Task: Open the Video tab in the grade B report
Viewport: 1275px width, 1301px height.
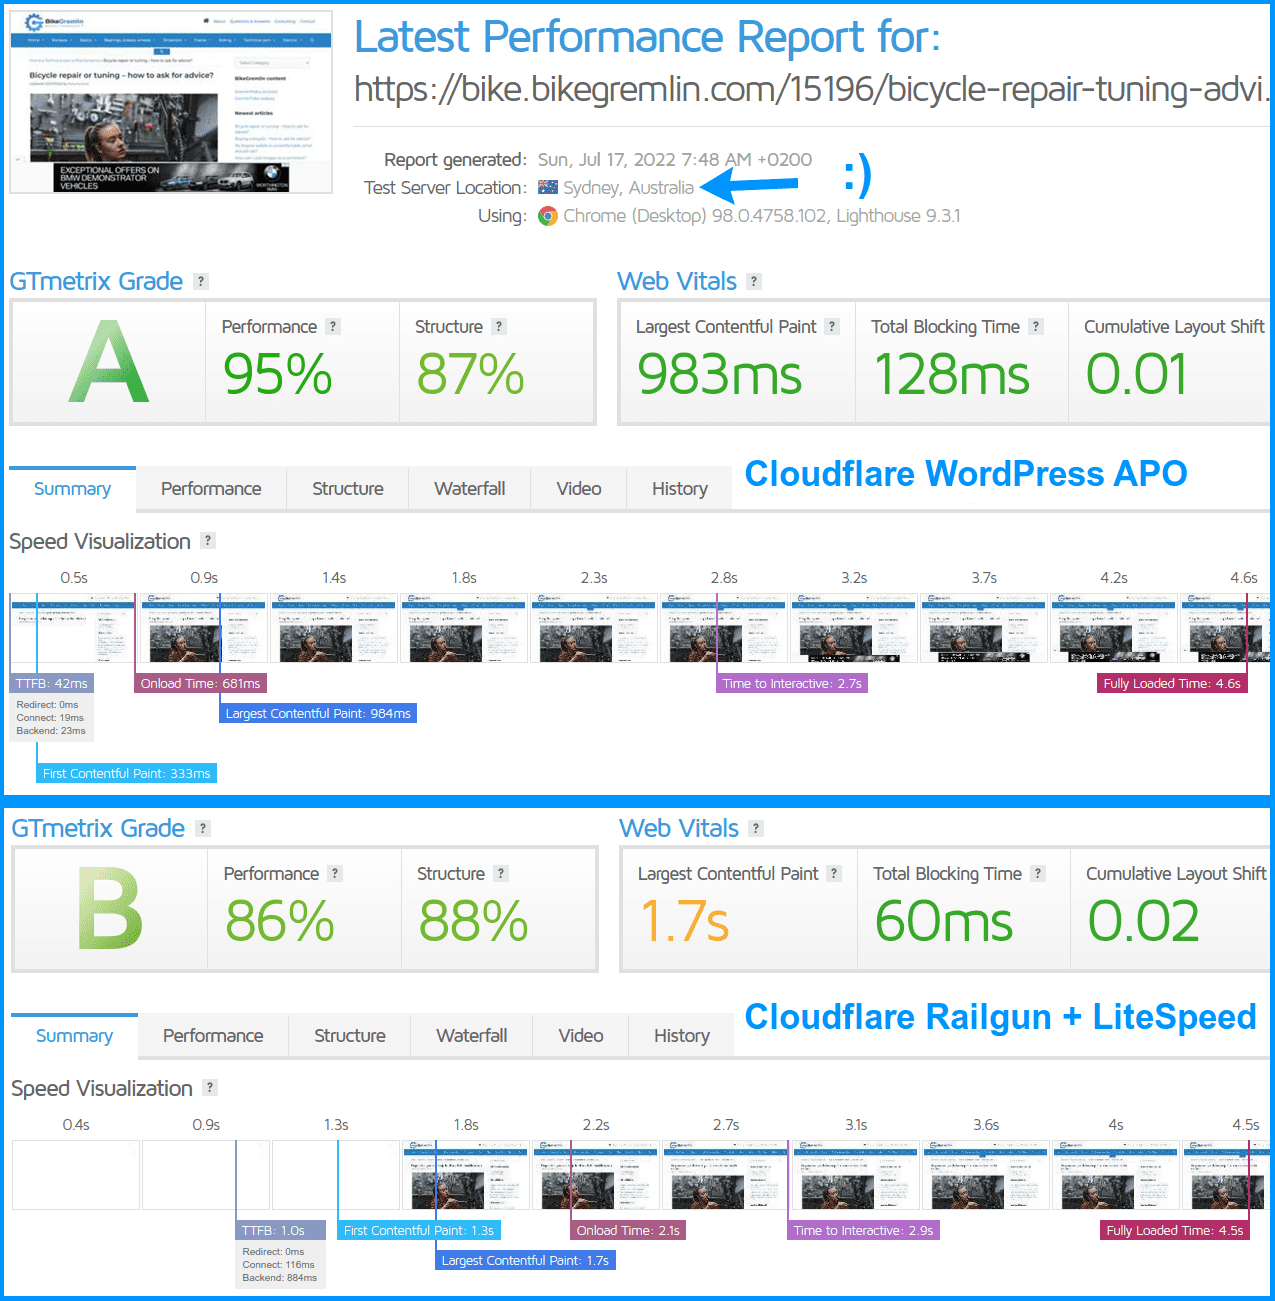Action: [x=581, y=1036]
